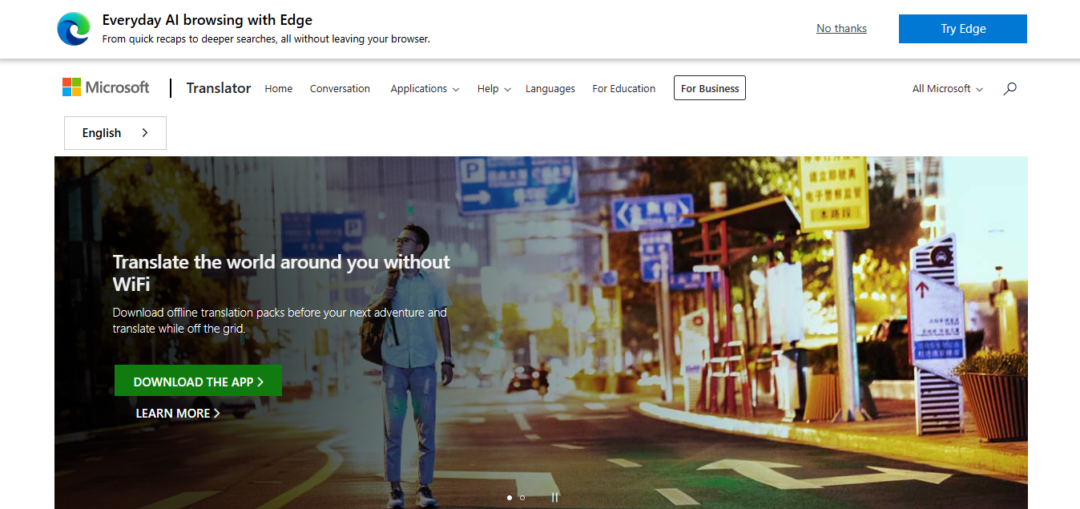The image size is (1080, 509).
Task: Navigate to For Education
Action: click(x=624, y=89)
